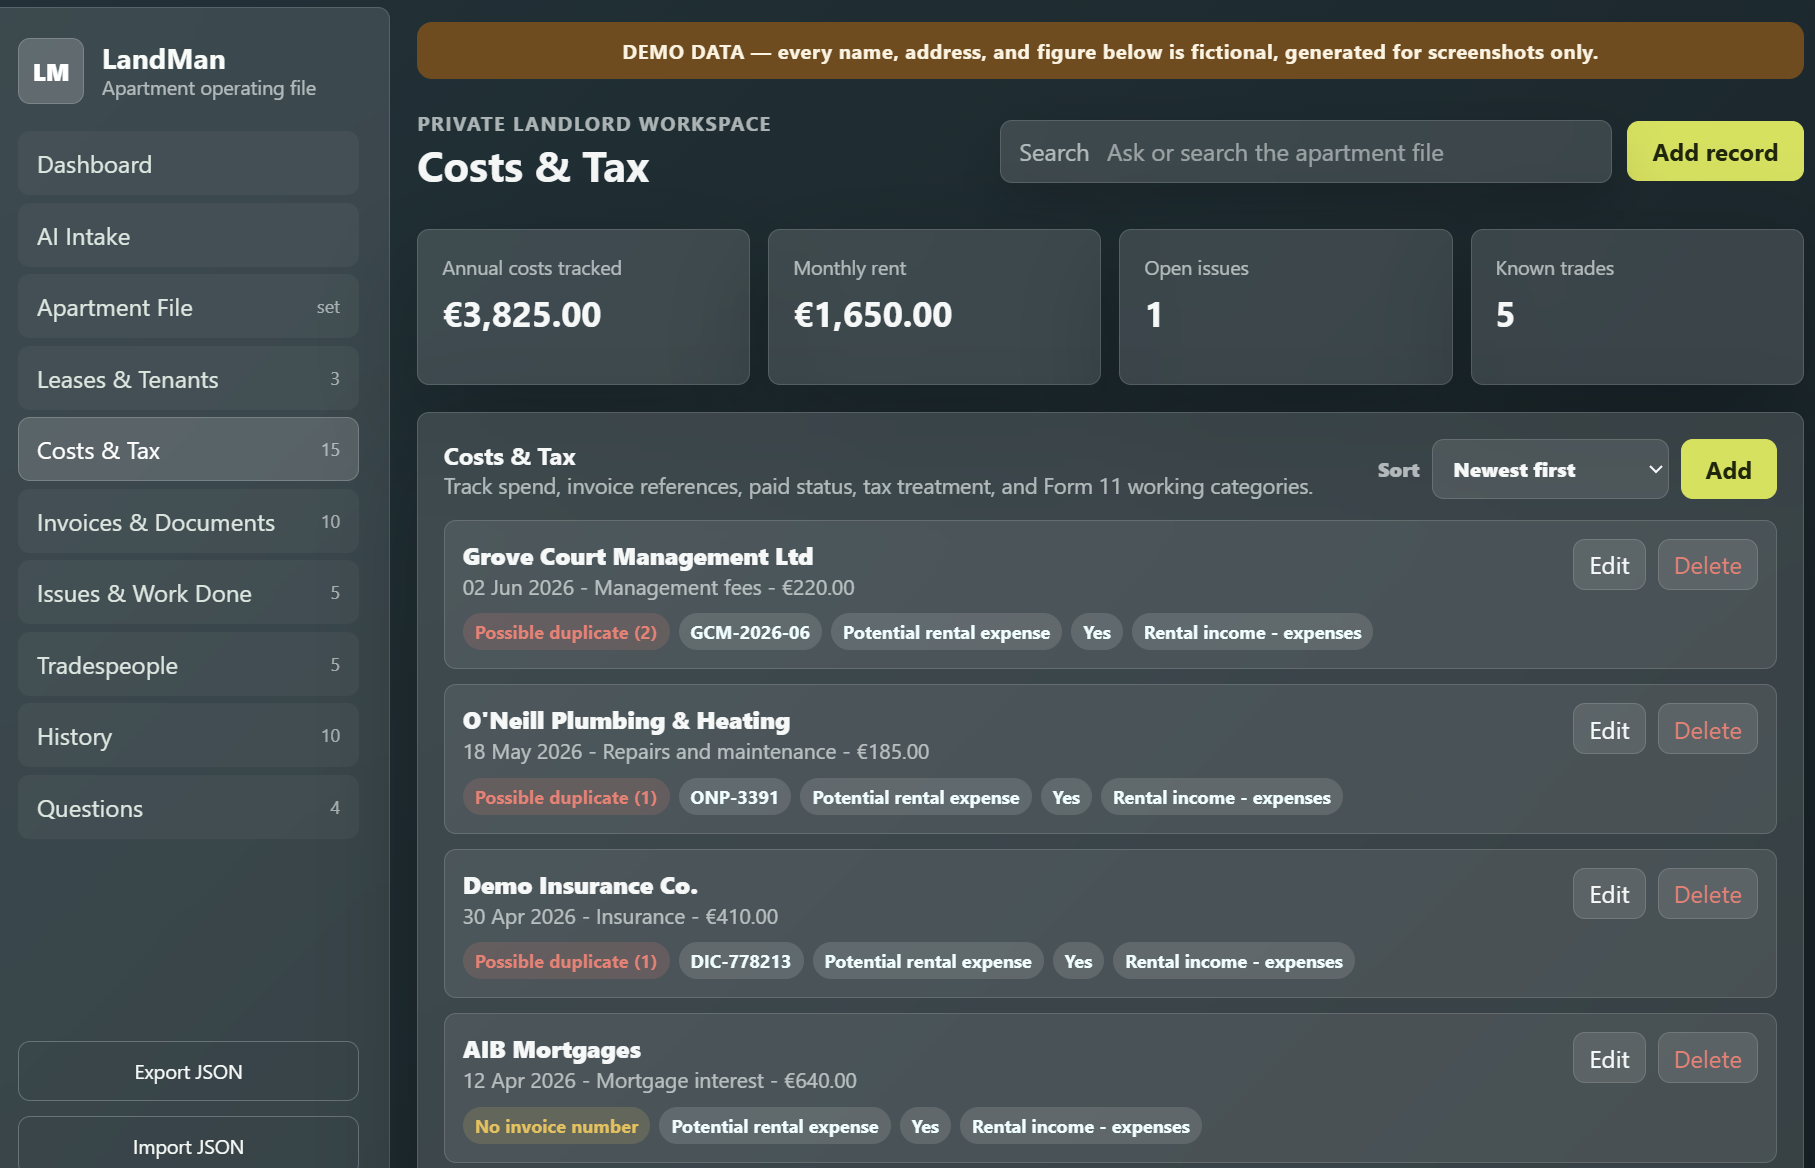Viewport: 1815px width, 1168px height.
Task: Go to Issues & Work Done
Action: tap(188, 593)
